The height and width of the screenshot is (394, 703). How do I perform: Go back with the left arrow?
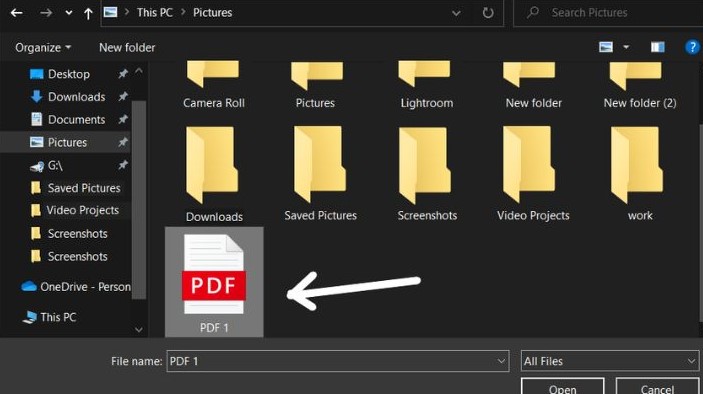point(17,13)
